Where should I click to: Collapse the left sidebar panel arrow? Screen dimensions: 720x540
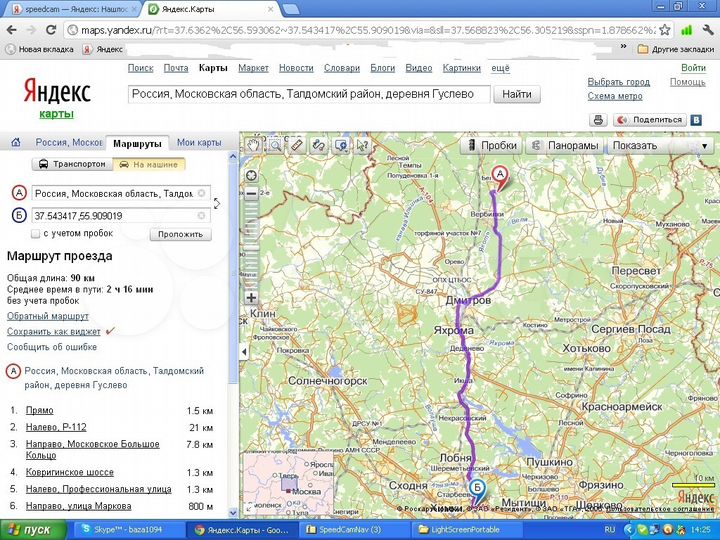pos(244,352)
